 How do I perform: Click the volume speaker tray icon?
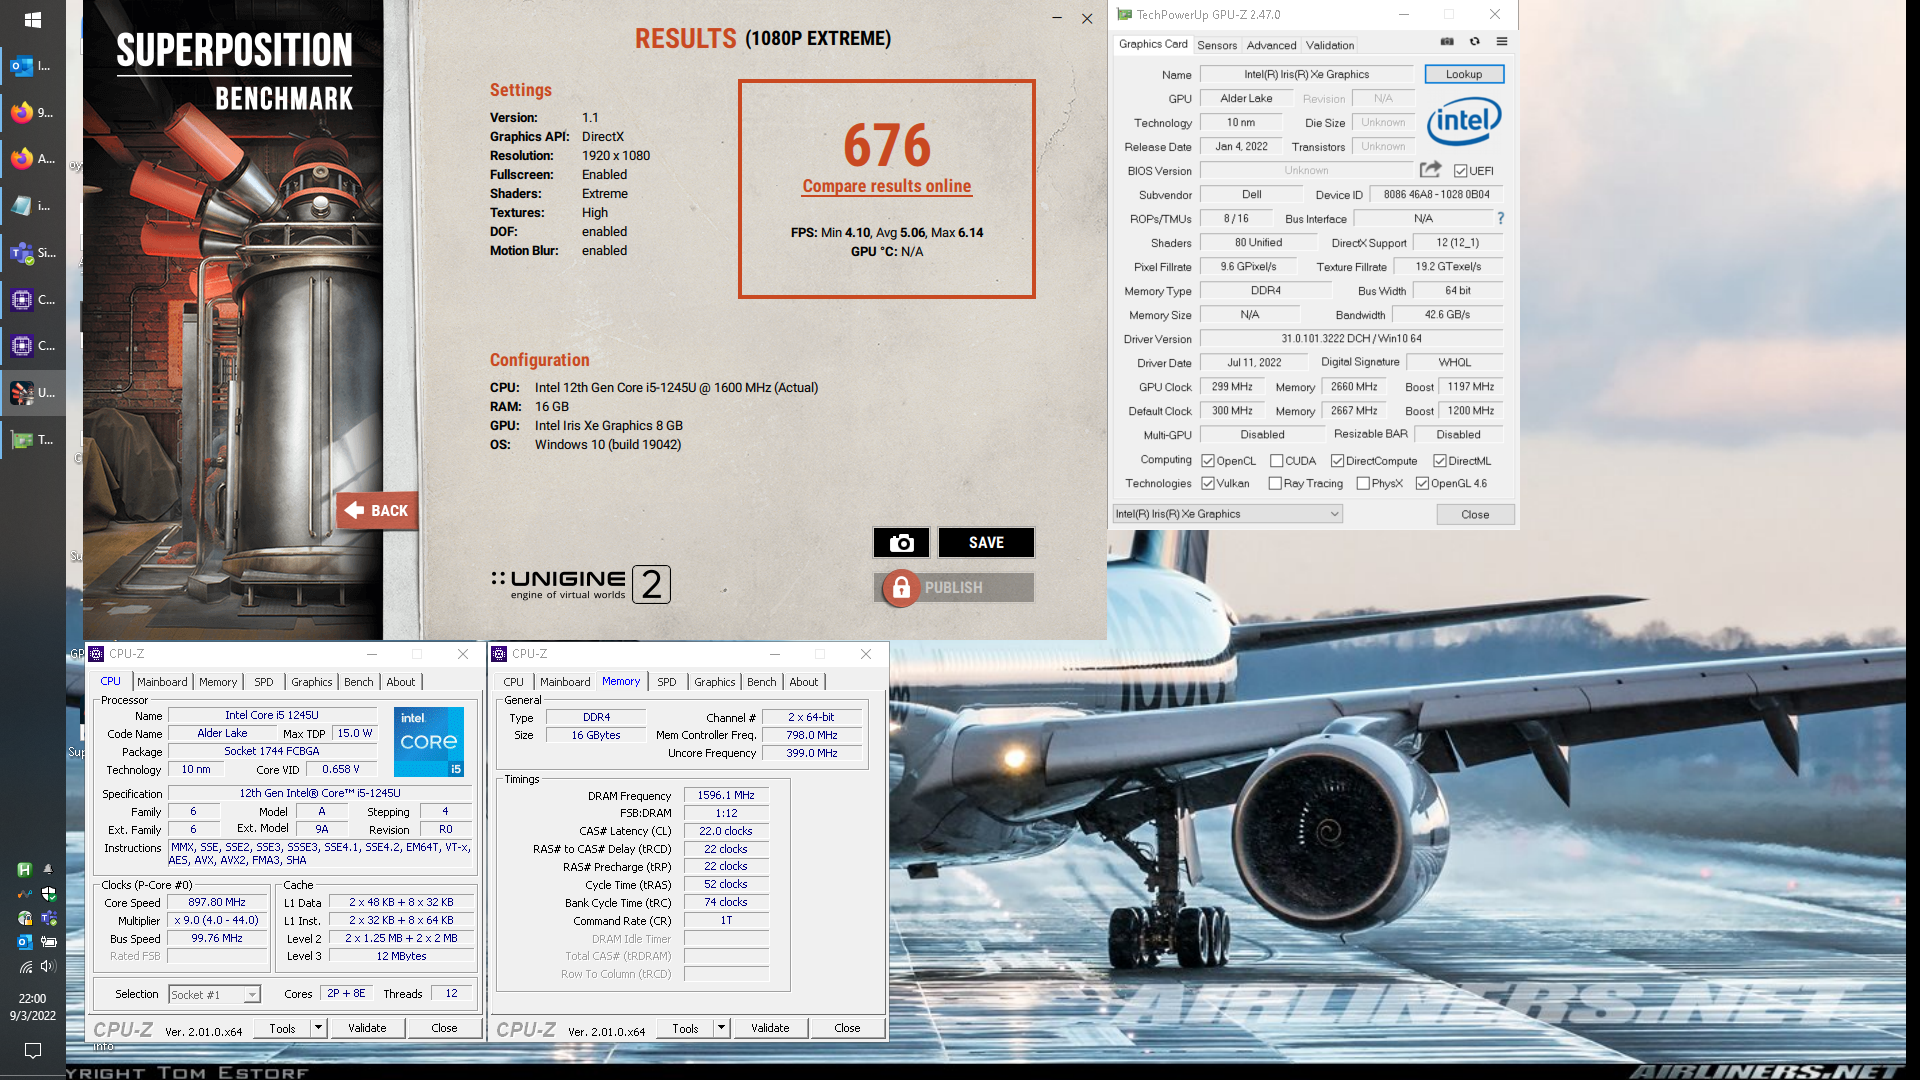pos(48,966)
